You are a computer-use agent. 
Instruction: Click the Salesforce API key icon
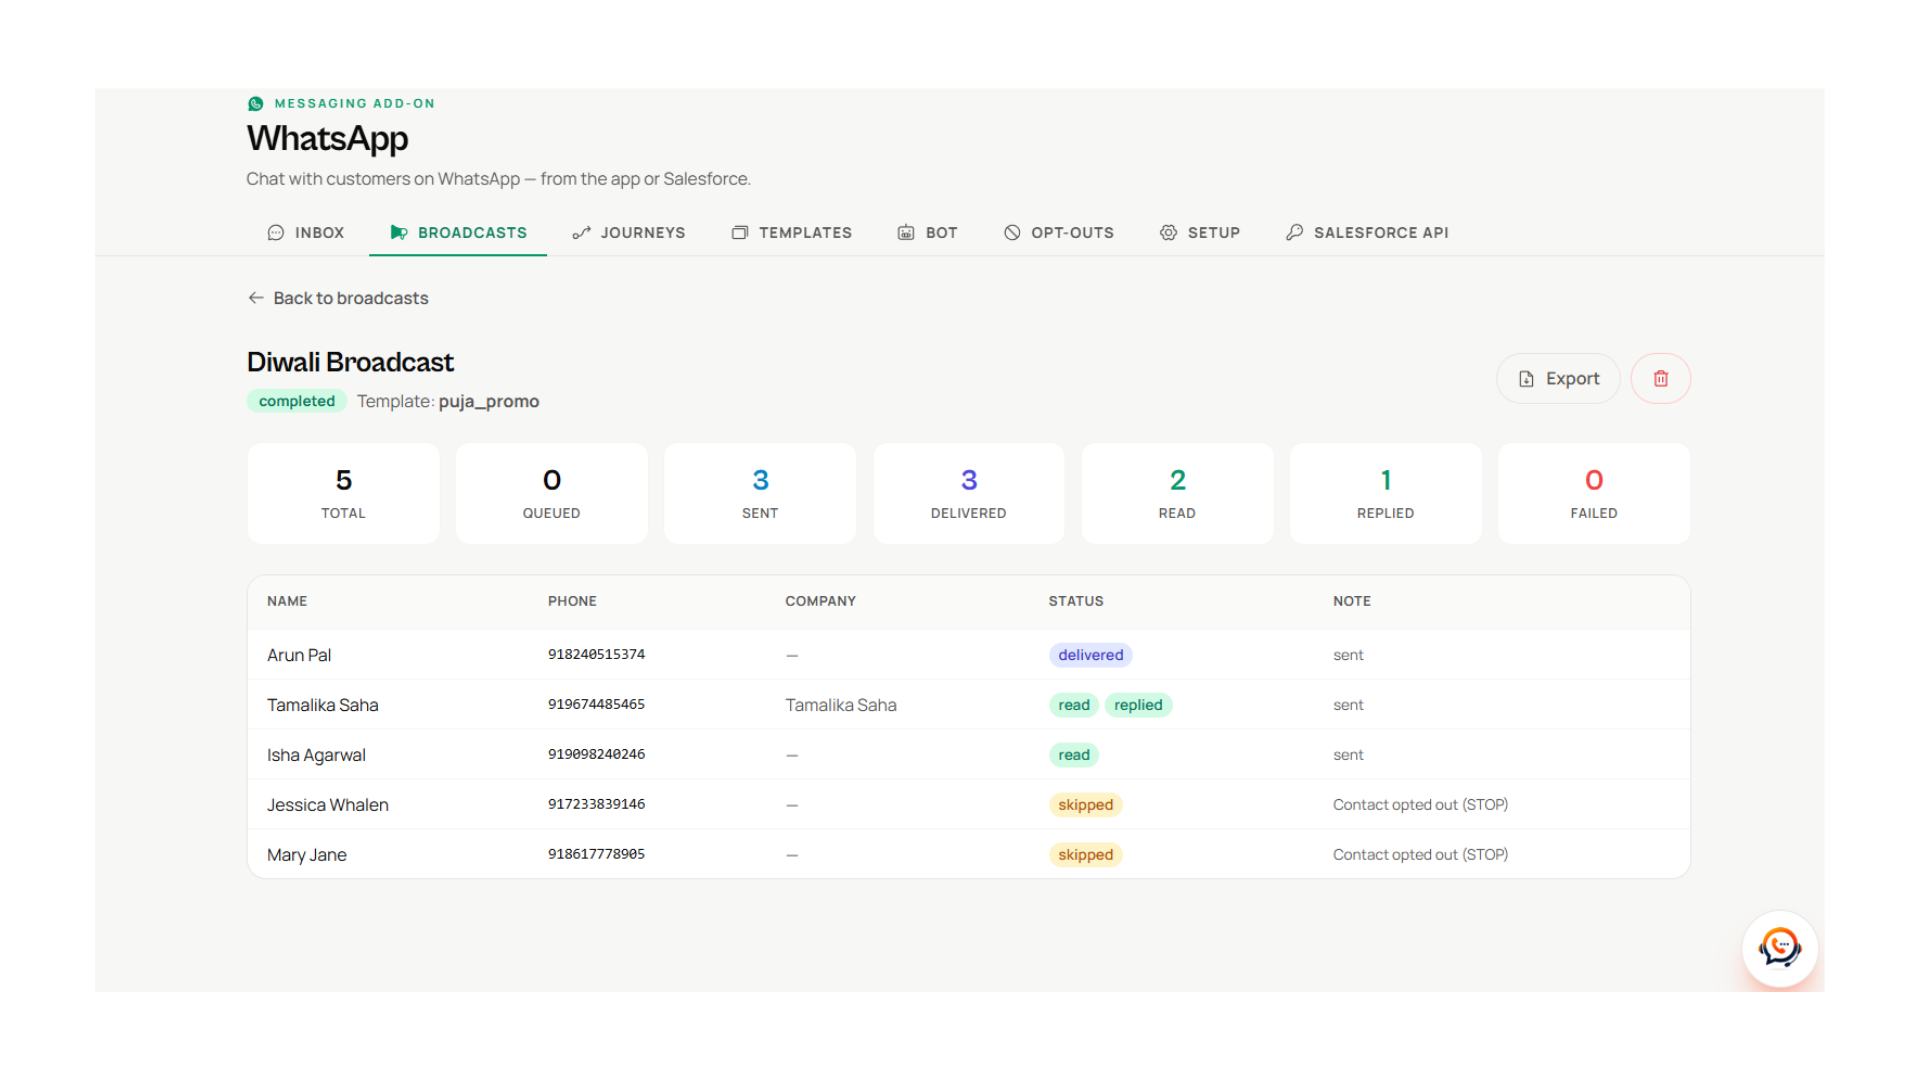point(1294,232)
